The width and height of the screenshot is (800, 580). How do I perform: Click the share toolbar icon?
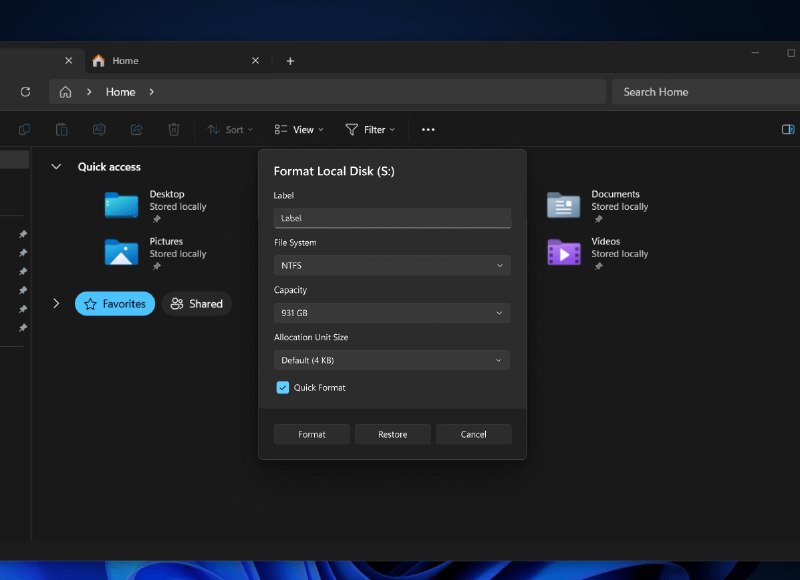[136, 130]
